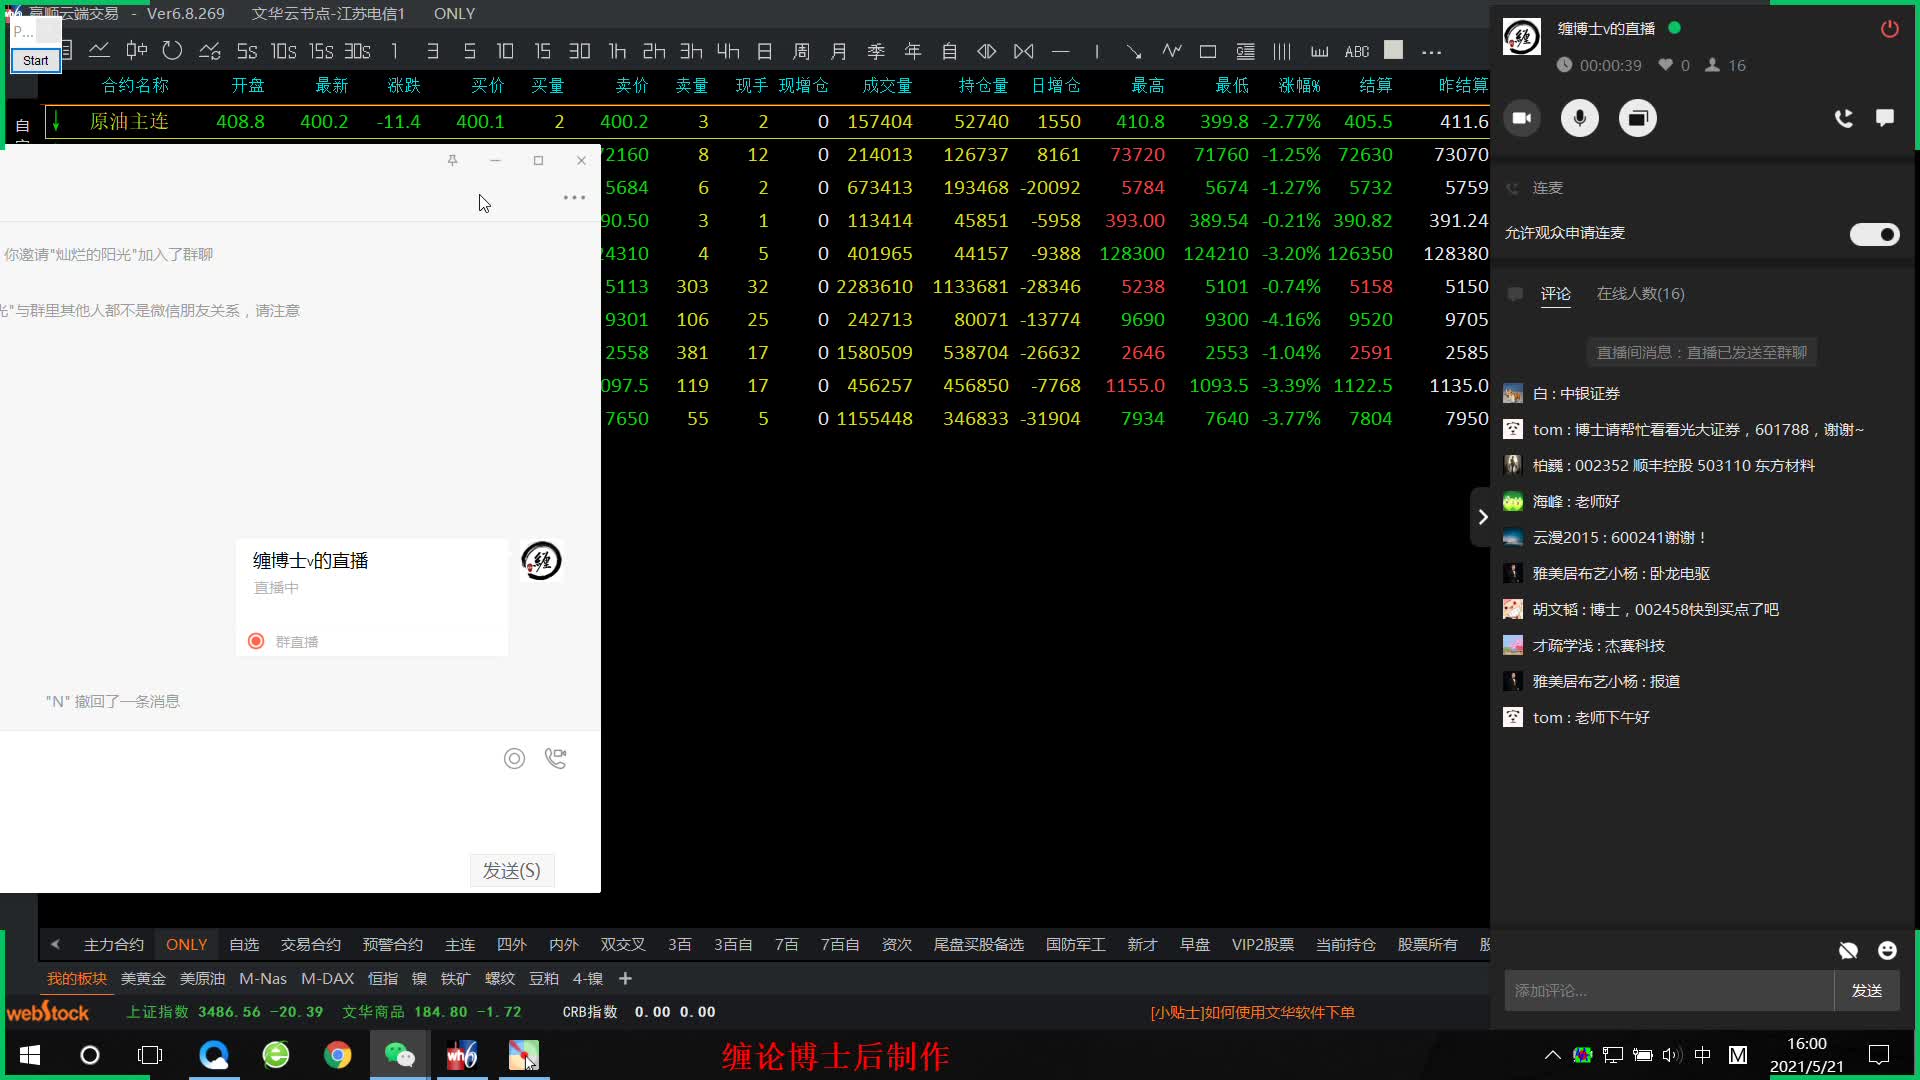The width and height of the screenshot is (1920, 1080).
Task: Open the 自选 tab in market panel
Action: [241, 944]
